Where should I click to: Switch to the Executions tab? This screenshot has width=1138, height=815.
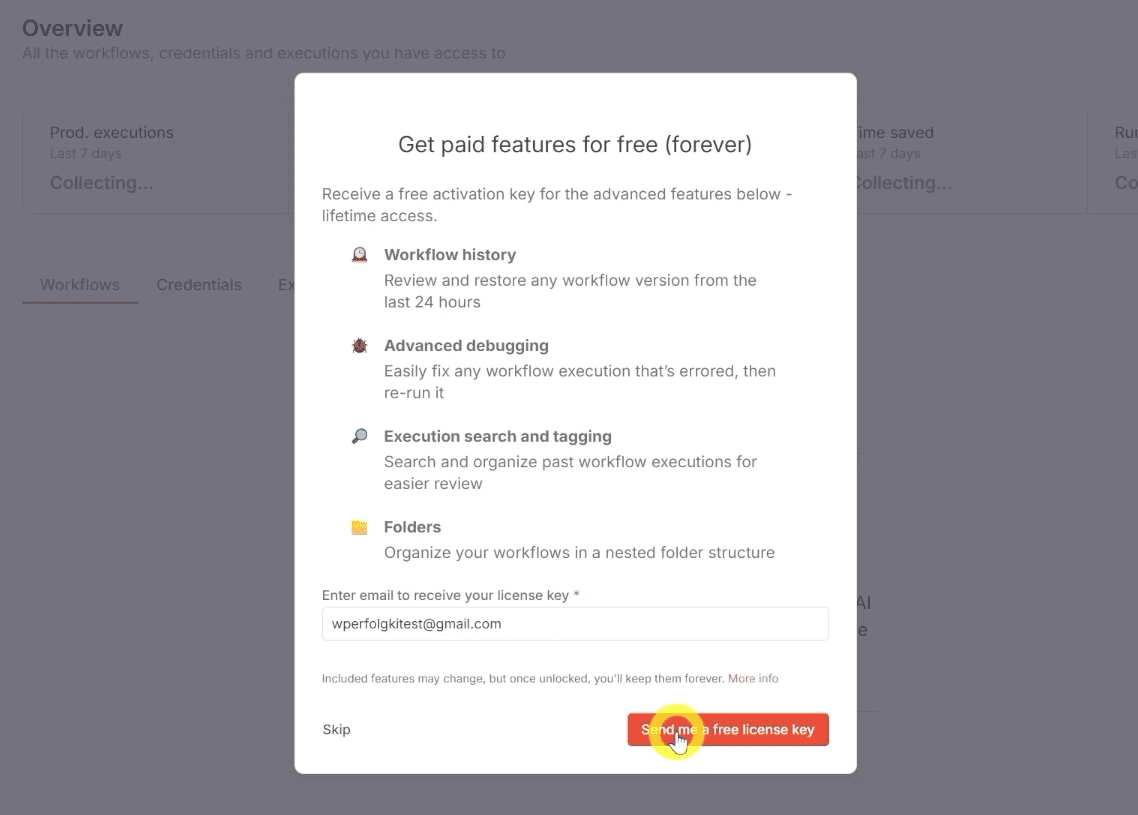tap(287, 285)
